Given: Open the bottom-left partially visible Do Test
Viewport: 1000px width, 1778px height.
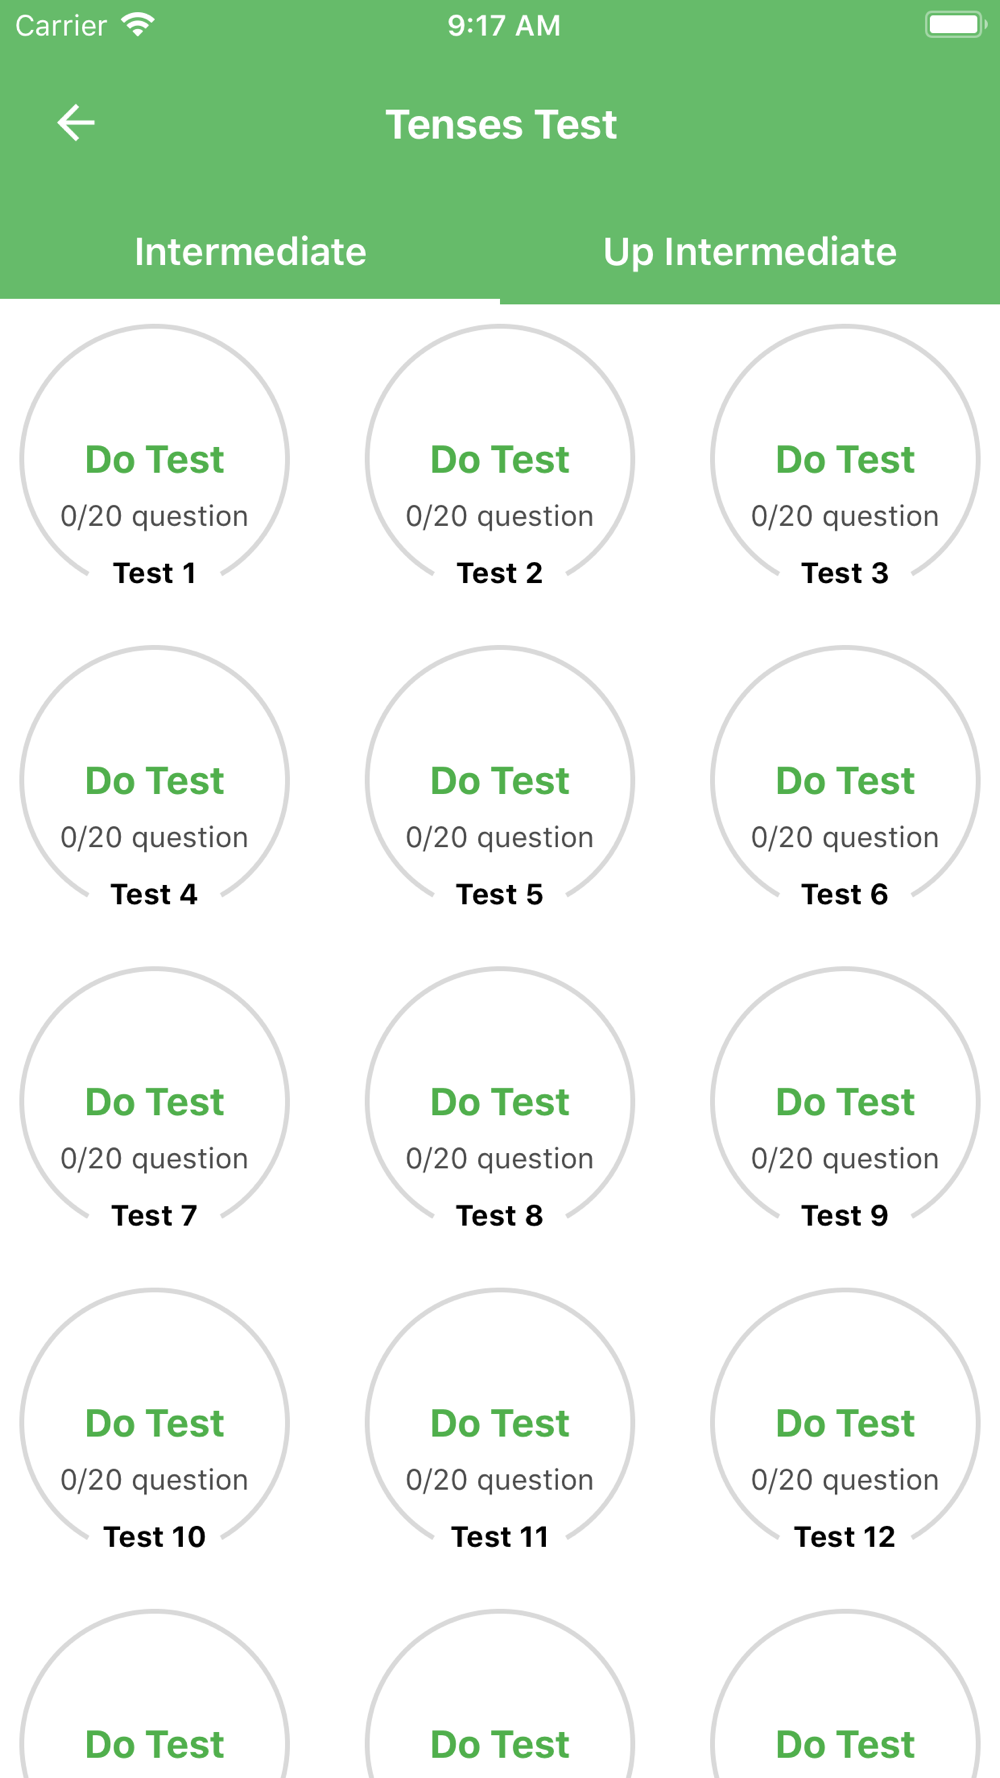Looking at the screenshot, I should [x=155, y=1744].
